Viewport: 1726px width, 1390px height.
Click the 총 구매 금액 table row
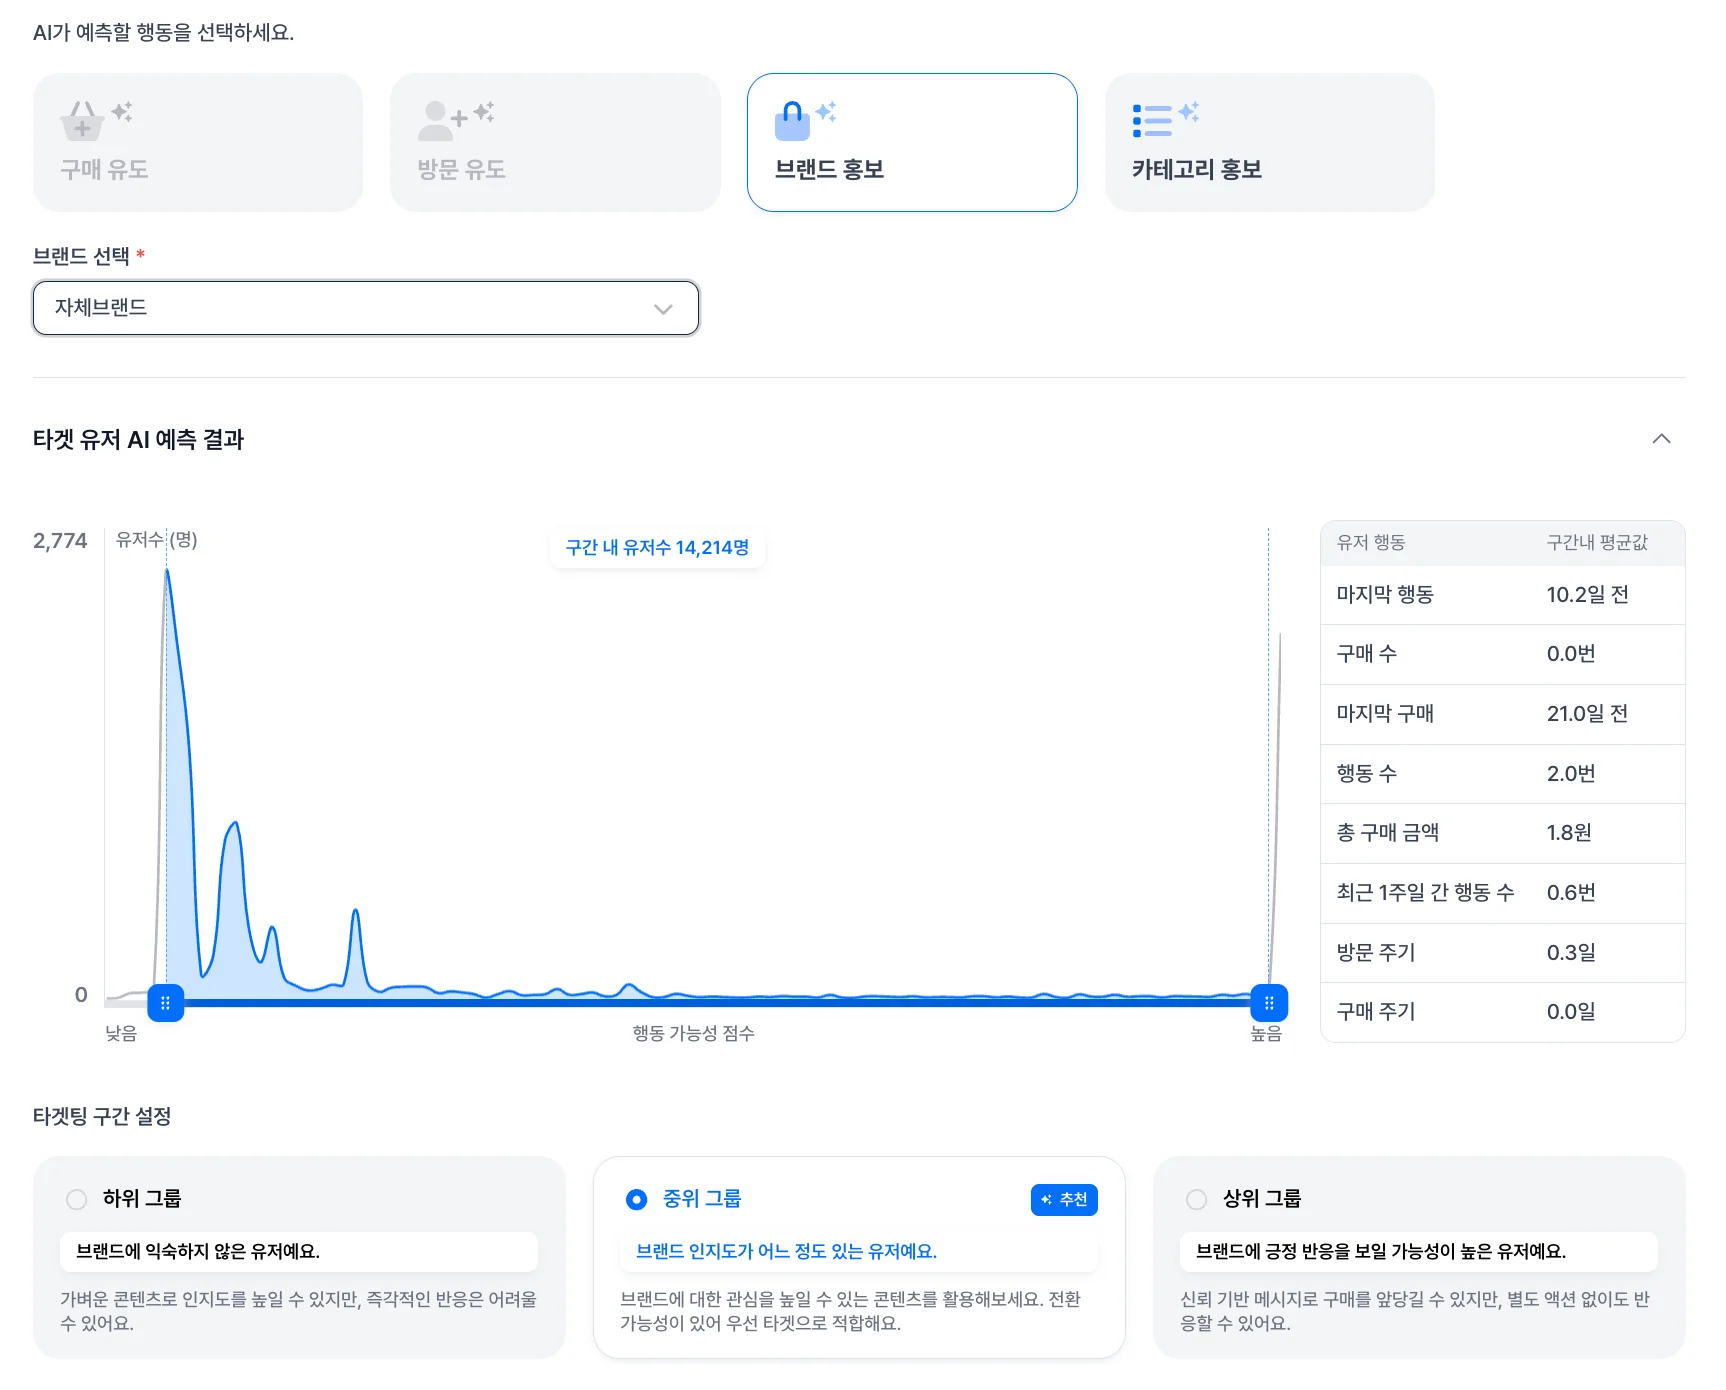click(1502, 833)
